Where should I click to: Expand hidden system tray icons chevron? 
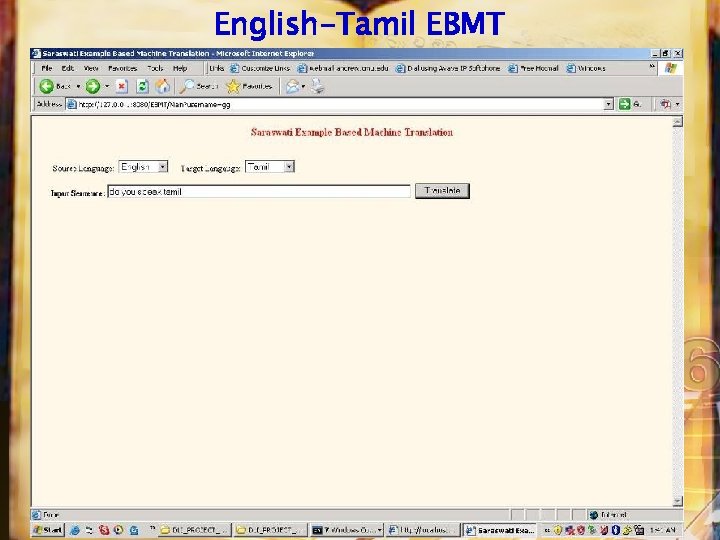point(547,530)
